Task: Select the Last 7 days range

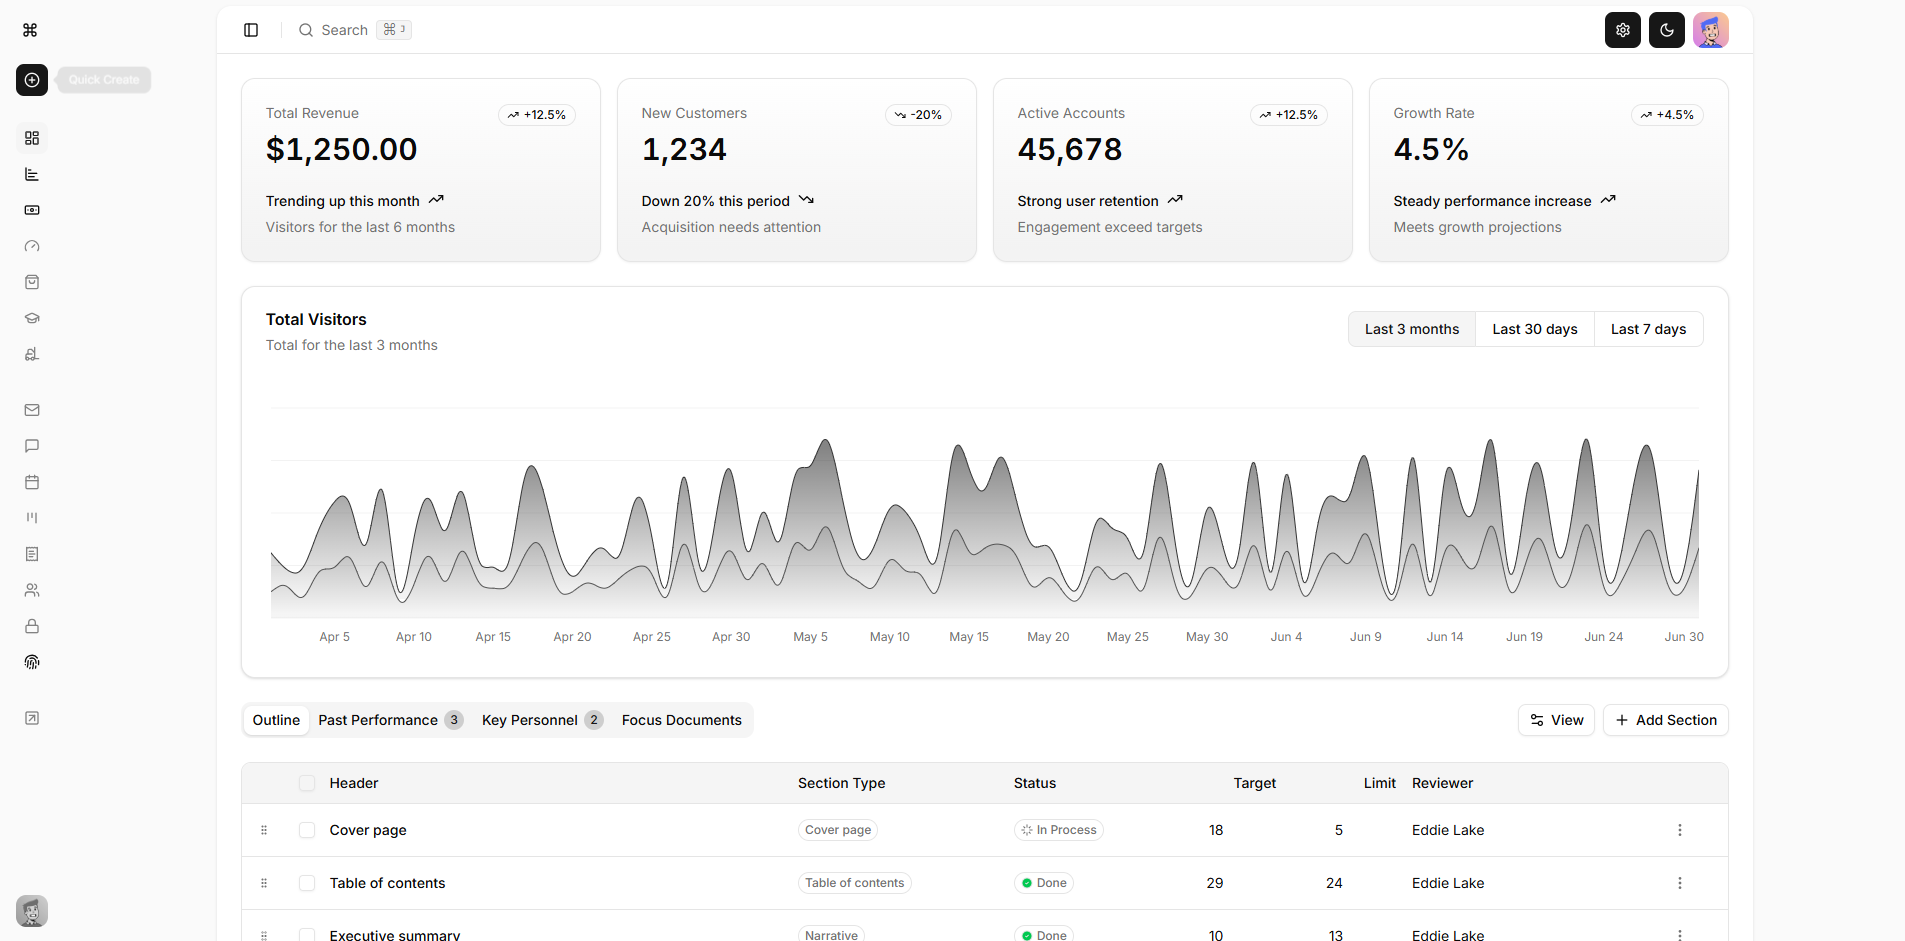Action: pyautogui.click(x=1648, y=329)
